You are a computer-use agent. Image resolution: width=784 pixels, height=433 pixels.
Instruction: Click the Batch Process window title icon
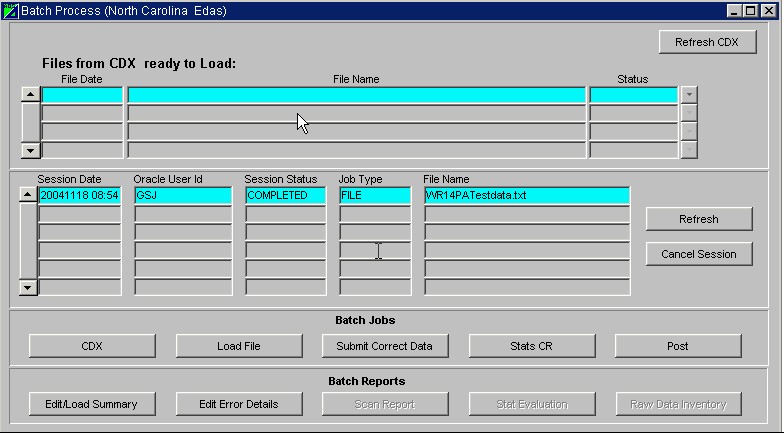click(x=11, y=11)
